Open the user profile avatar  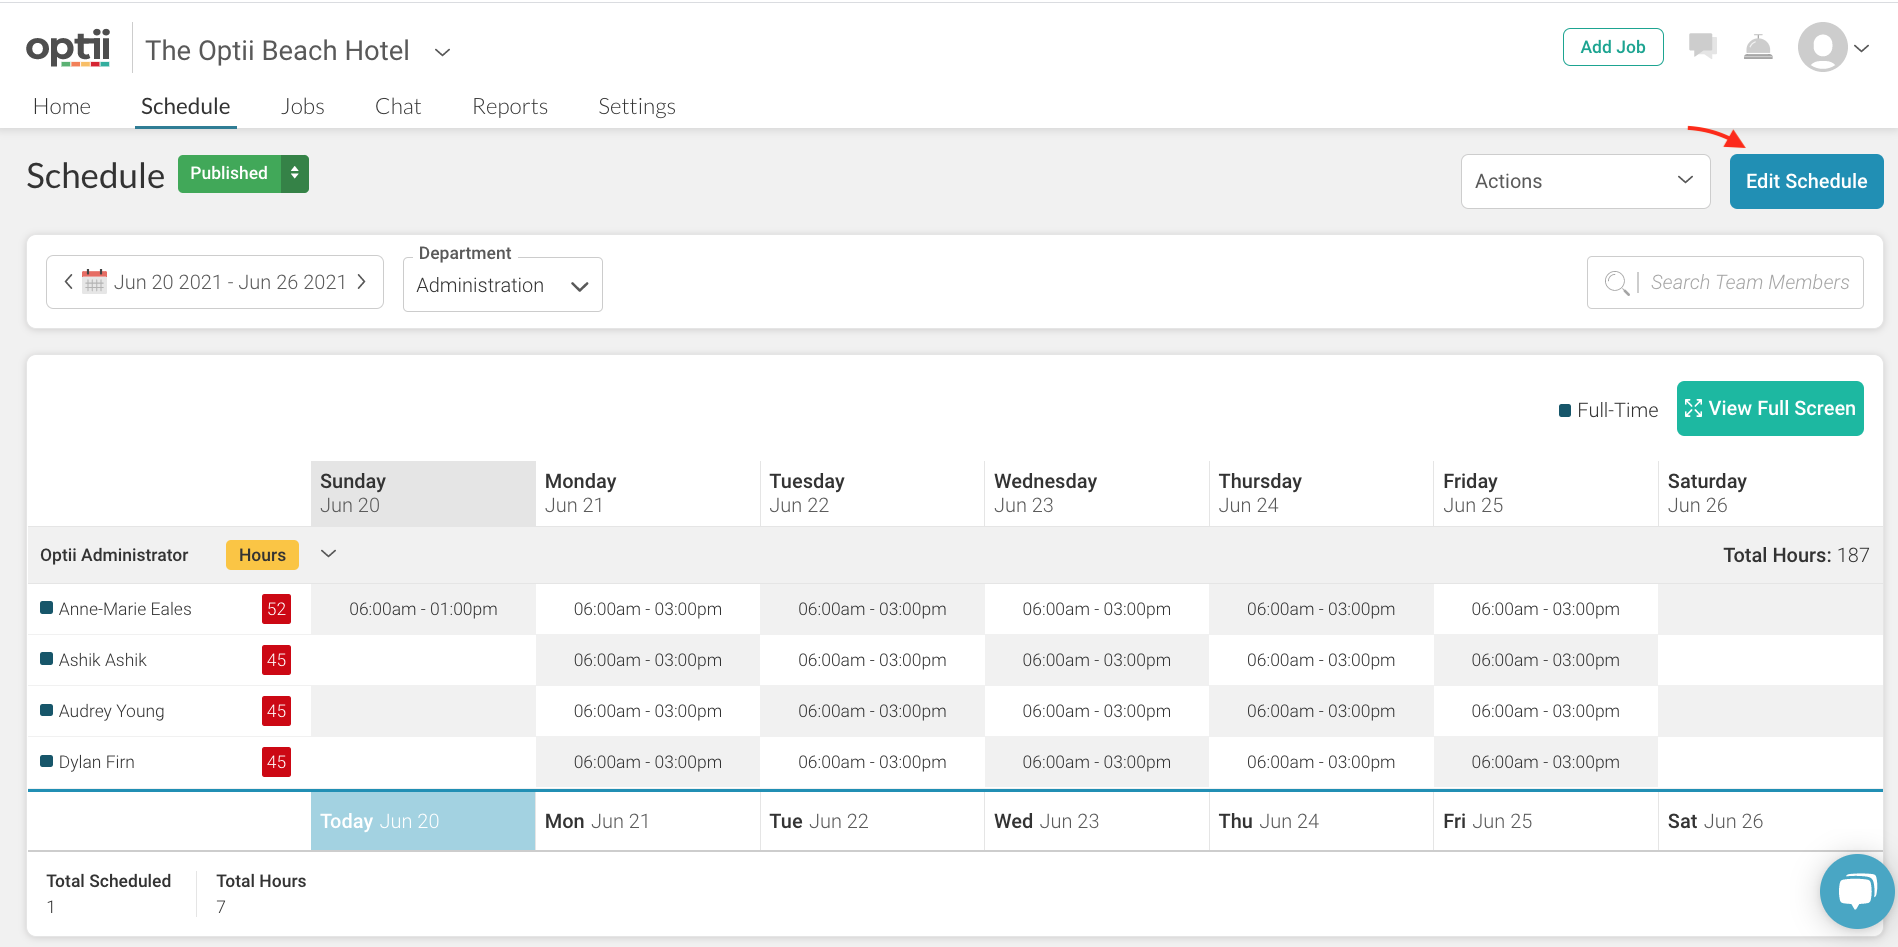click(x=1822, y=47)
